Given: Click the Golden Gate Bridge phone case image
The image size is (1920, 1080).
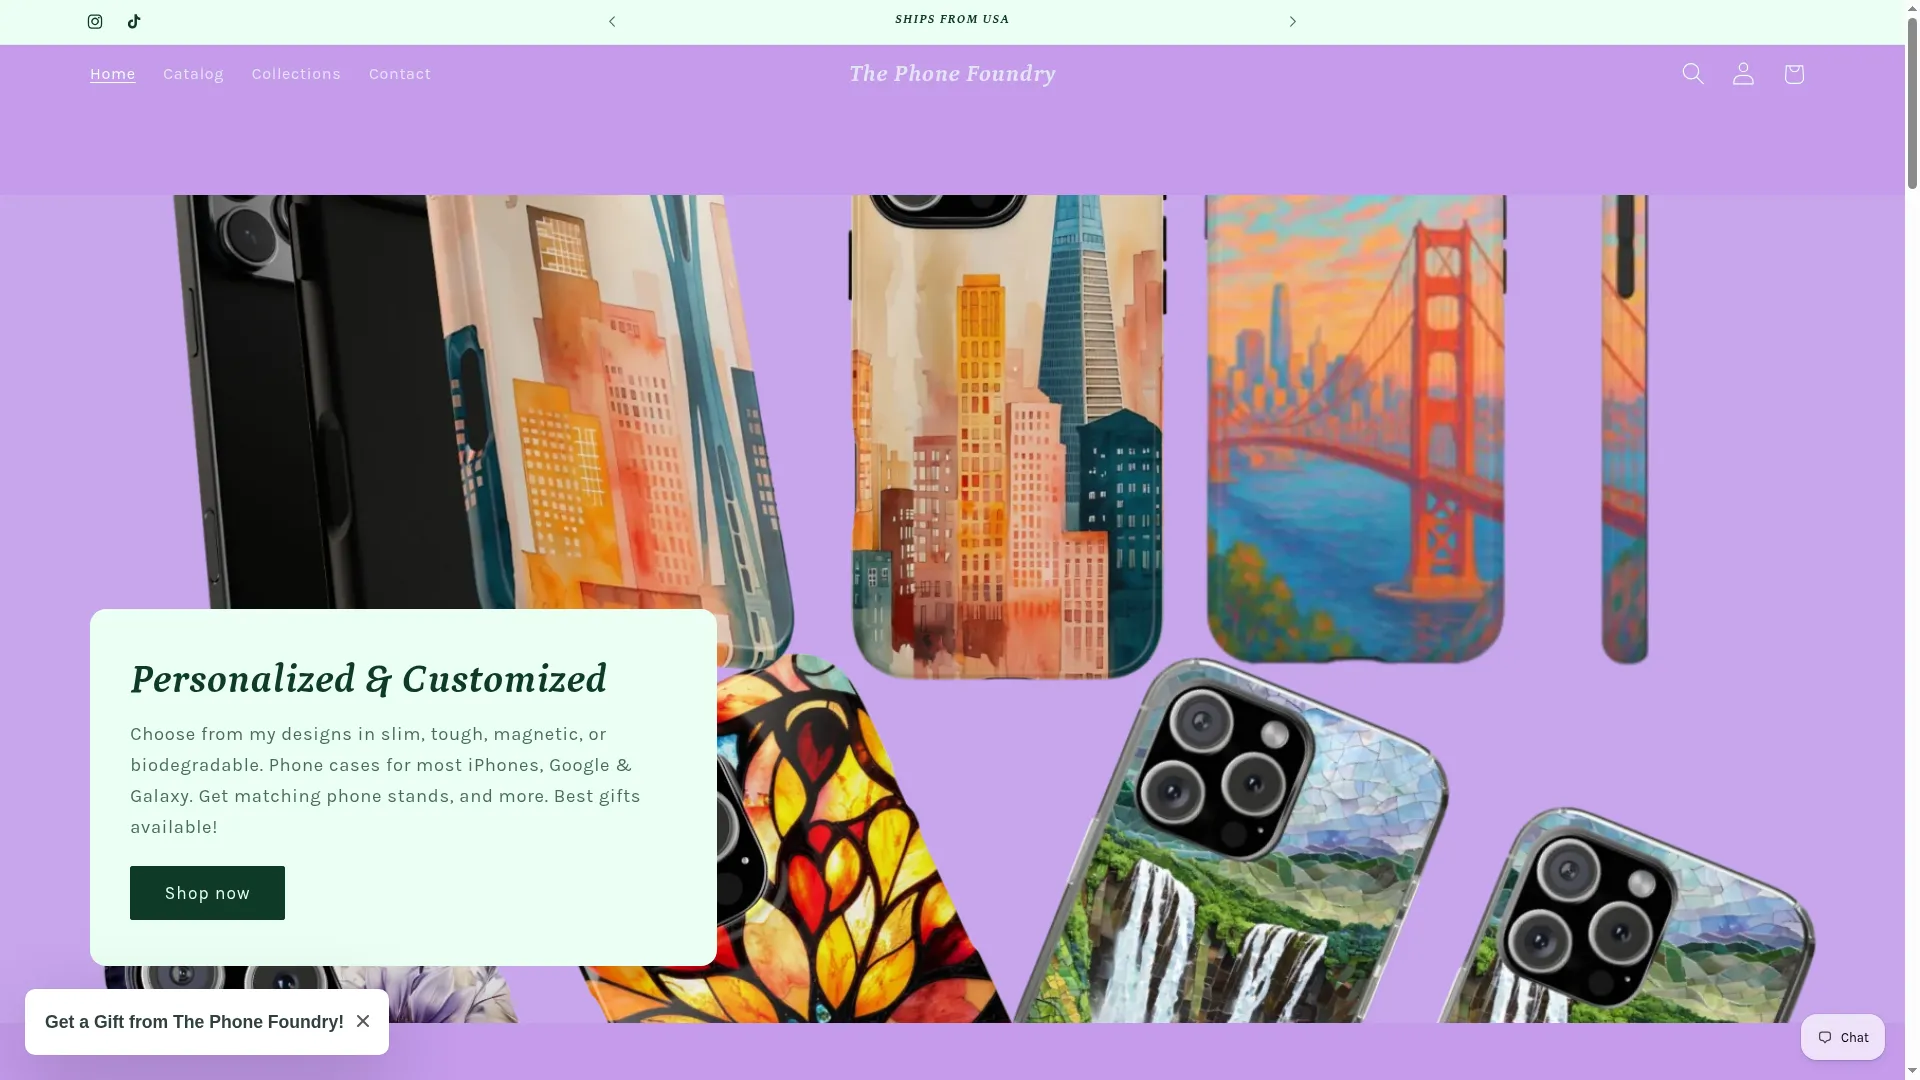Looking at the screenshot, I should pyautogui.click(x=1355, y=429).
